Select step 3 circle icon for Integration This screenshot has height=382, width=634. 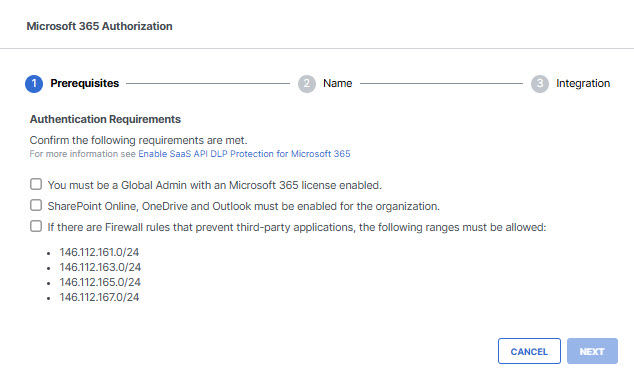coord(540,84)
